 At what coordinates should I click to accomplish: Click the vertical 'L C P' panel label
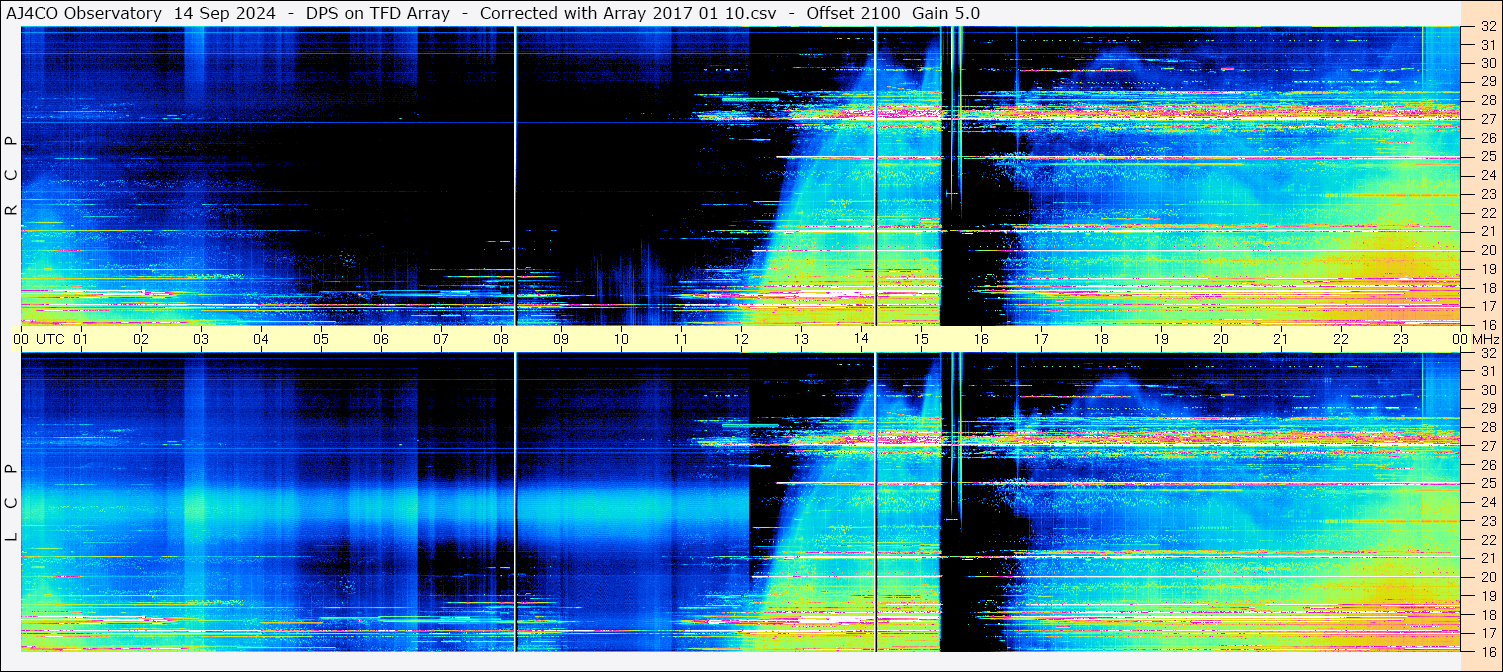pos(11,503)
